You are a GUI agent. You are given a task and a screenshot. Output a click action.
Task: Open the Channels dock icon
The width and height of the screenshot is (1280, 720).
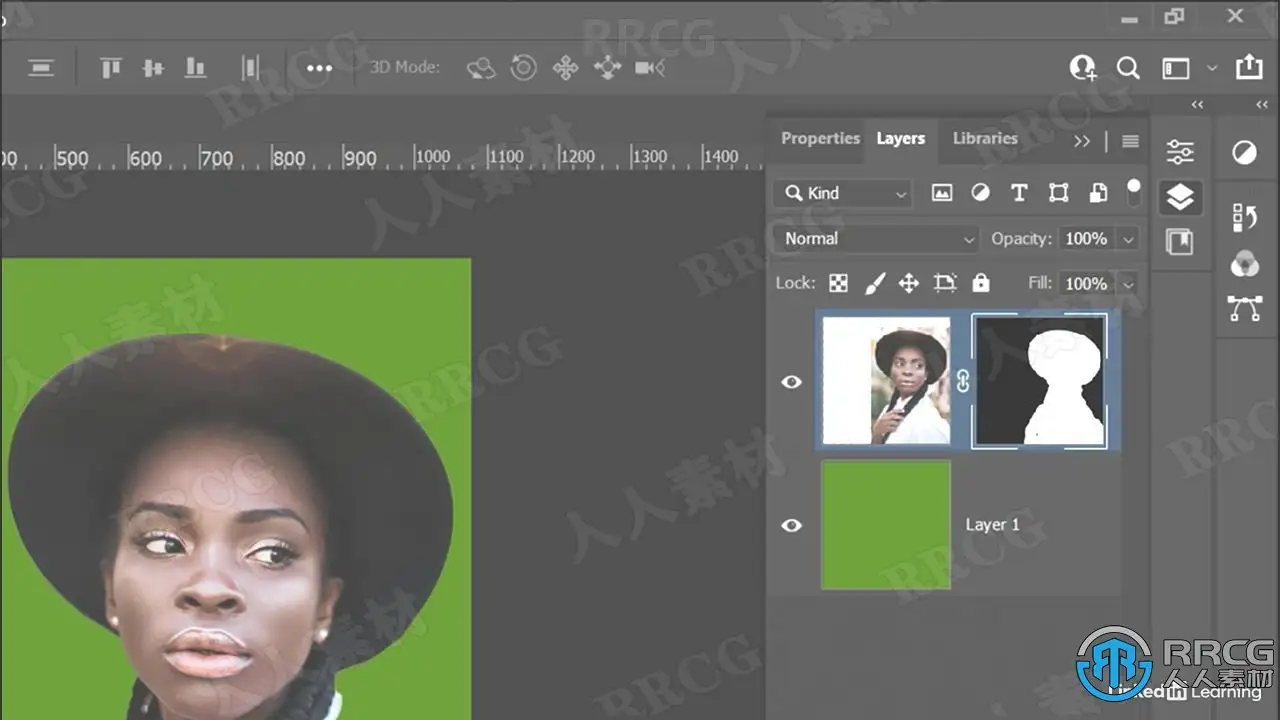tap(1245, 264)
